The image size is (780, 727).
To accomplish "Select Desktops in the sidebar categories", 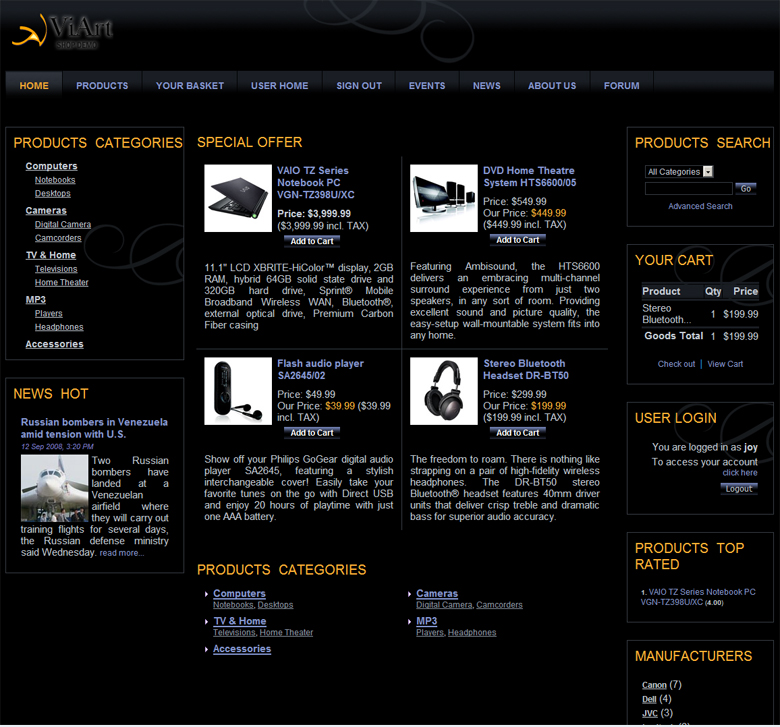I will (52, 193).
